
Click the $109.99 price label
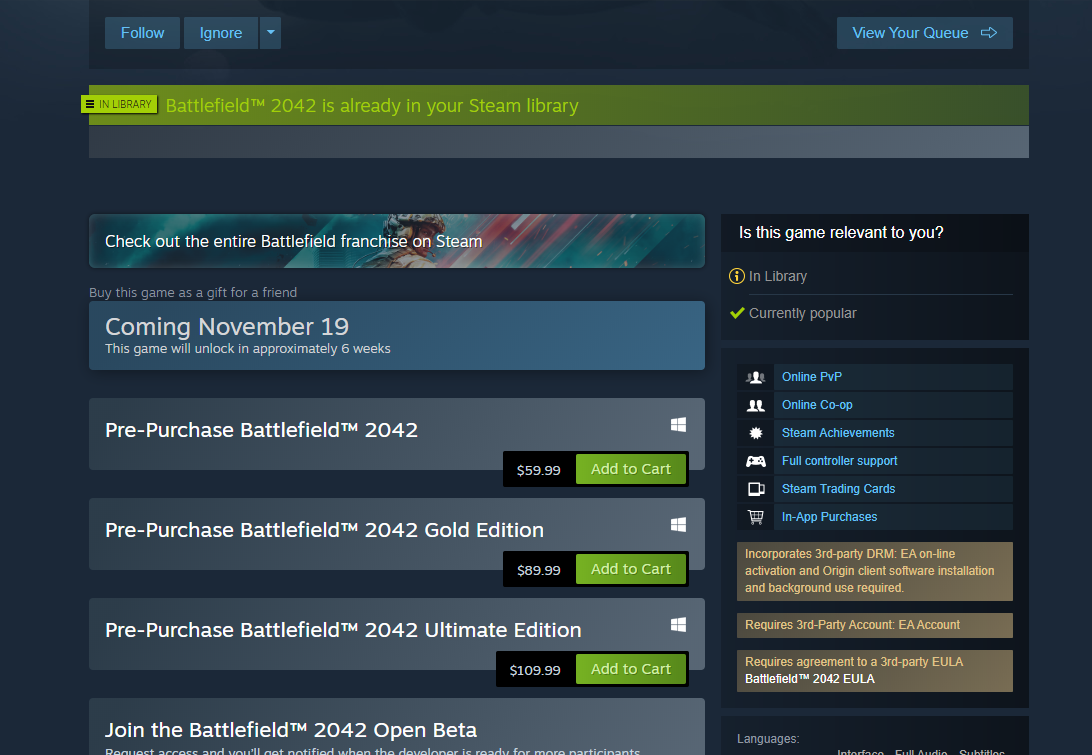tap(535, 671)
